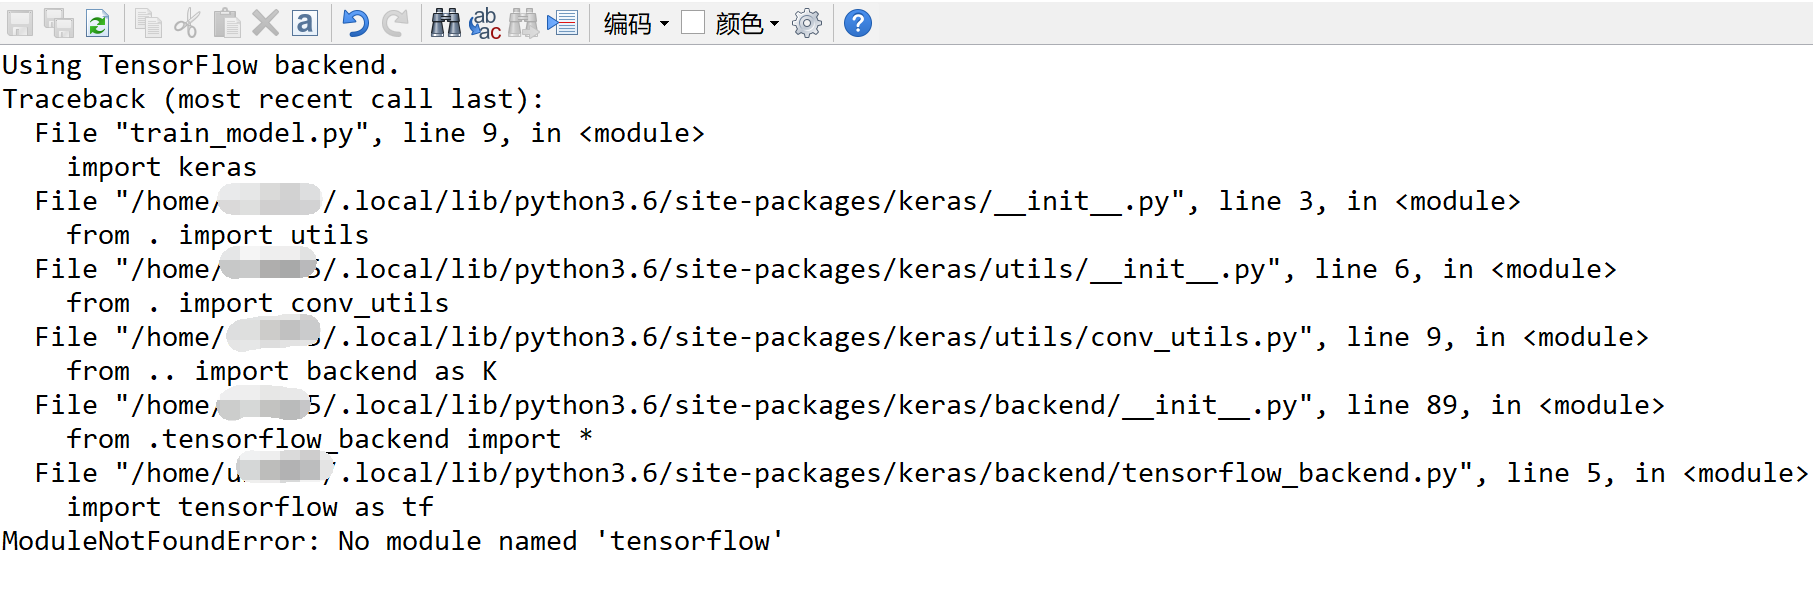The image size is (1813, 602).
Task: Click the Find Next binoculars icon
Action: [523, 22]
